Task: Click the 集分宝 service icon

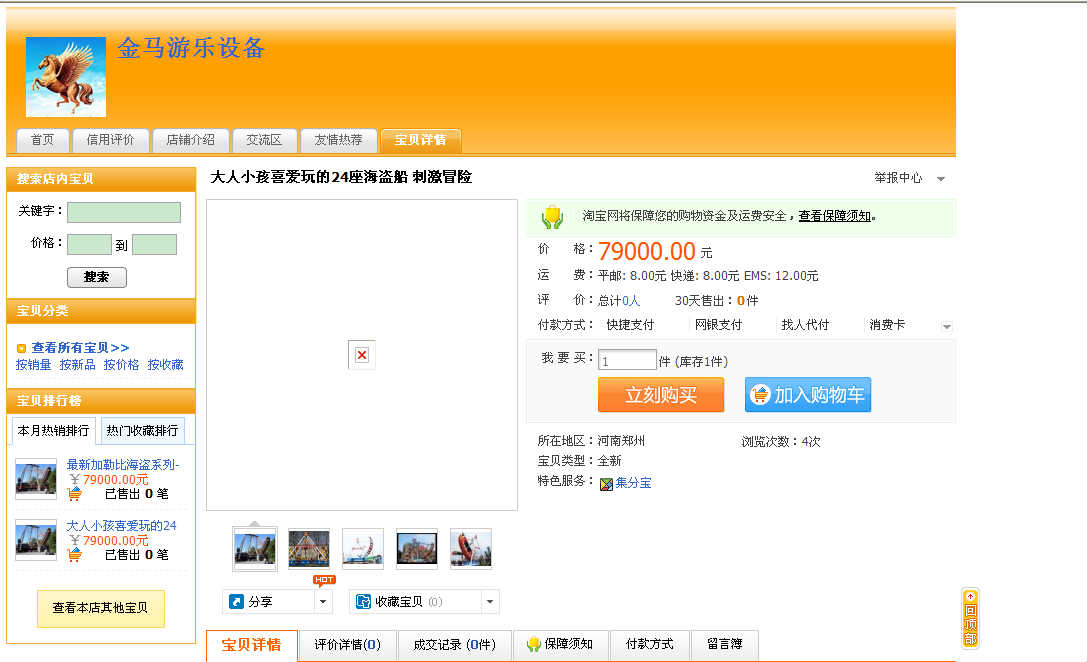Action: pos(606,484)
